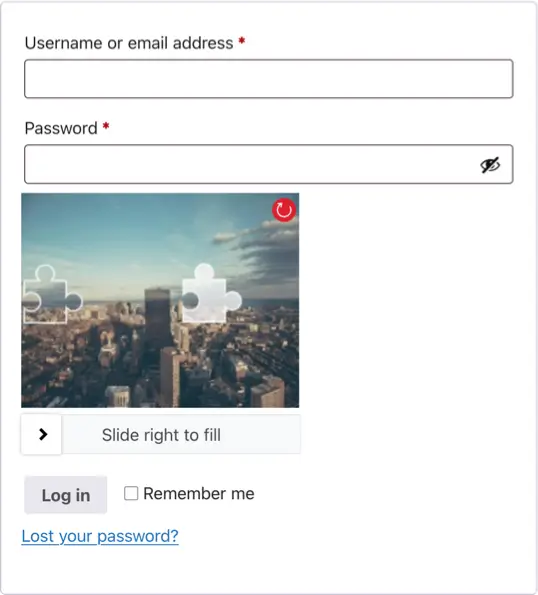Click the Log in button
Viewport: 538px width, 595px height.
[x=66, y=495]
